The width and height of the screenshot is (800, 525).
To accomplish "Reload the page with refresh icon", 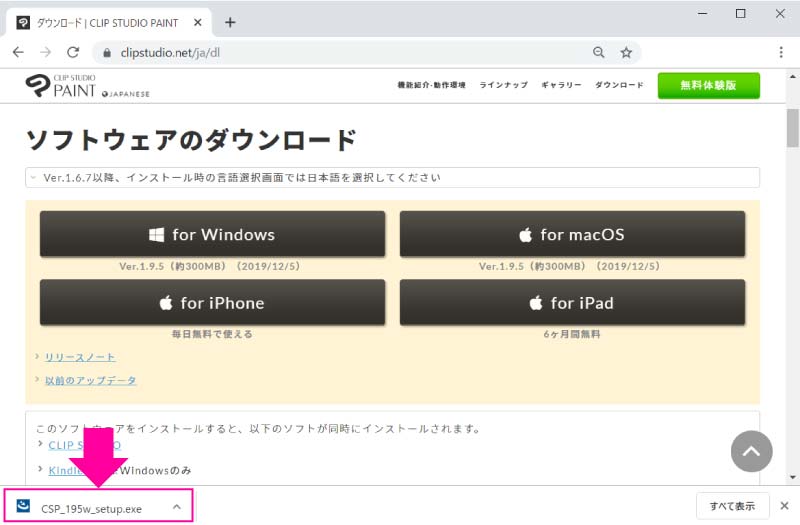I will 73,52.
